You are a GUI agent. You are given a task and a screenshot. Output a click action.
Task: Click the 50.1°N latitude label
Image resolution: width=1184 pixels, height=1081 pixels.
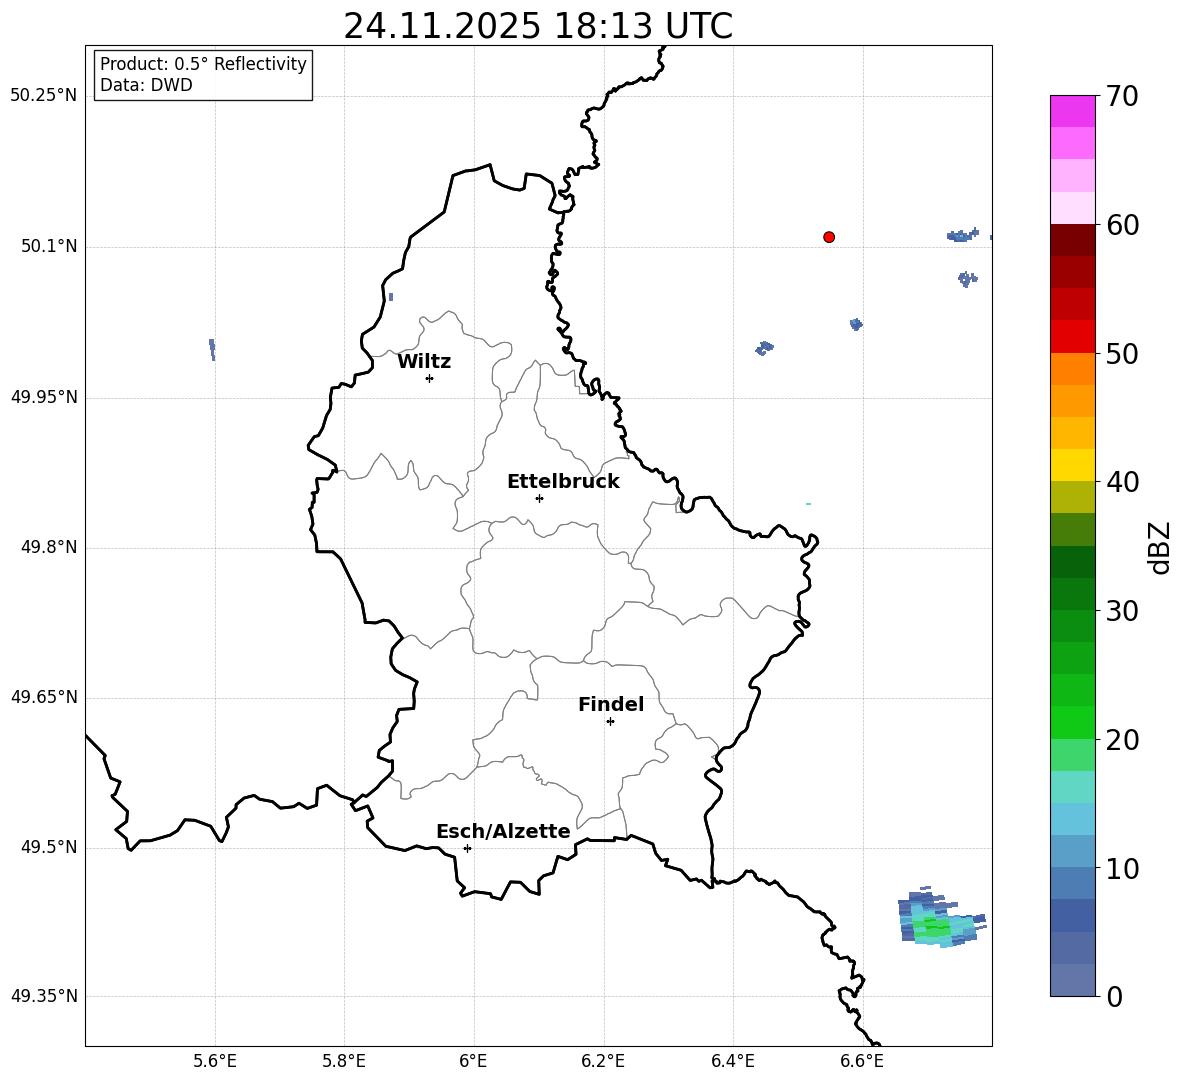[x=49, y=247]
